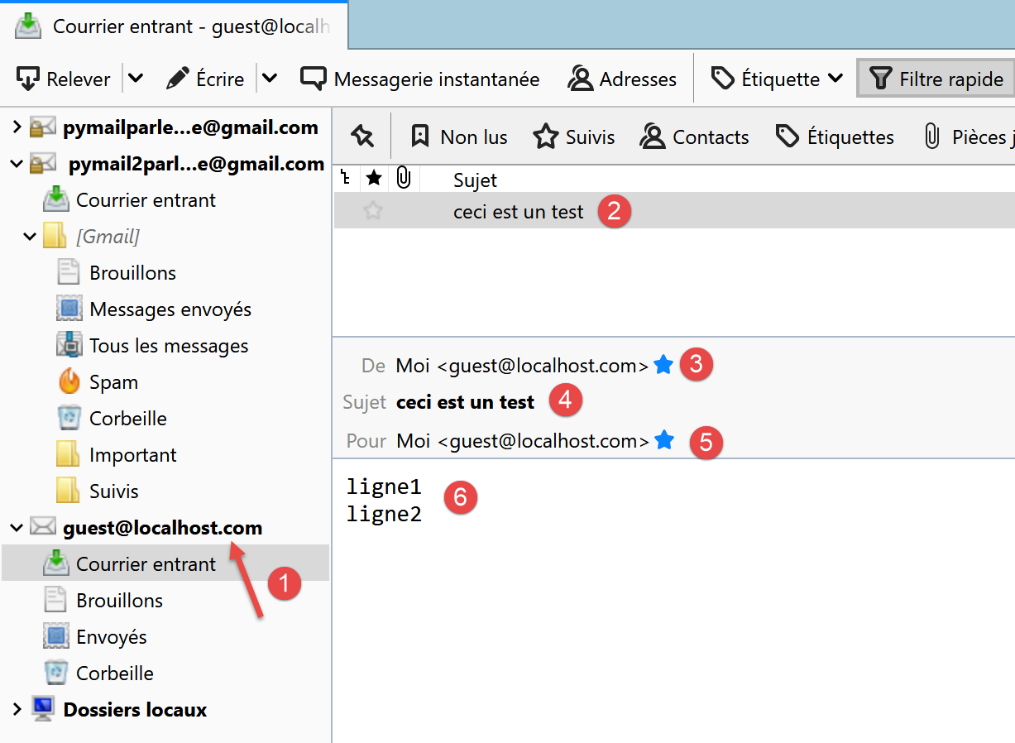This screenshot has height=743, width=1015.
Task: Toggle the Filtre rapide button
Action: [x=937, y=79]
